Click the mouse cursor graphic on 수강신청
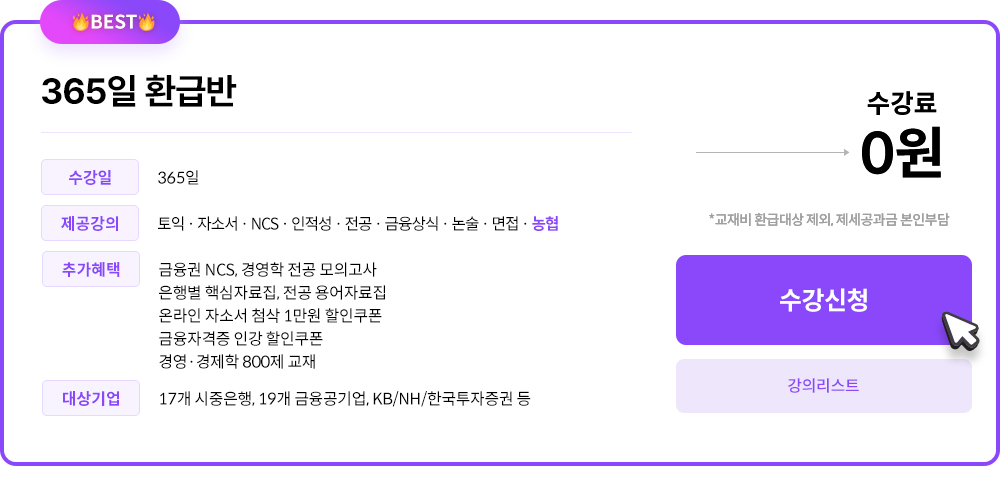The image size is (1000, 498). 960,329
